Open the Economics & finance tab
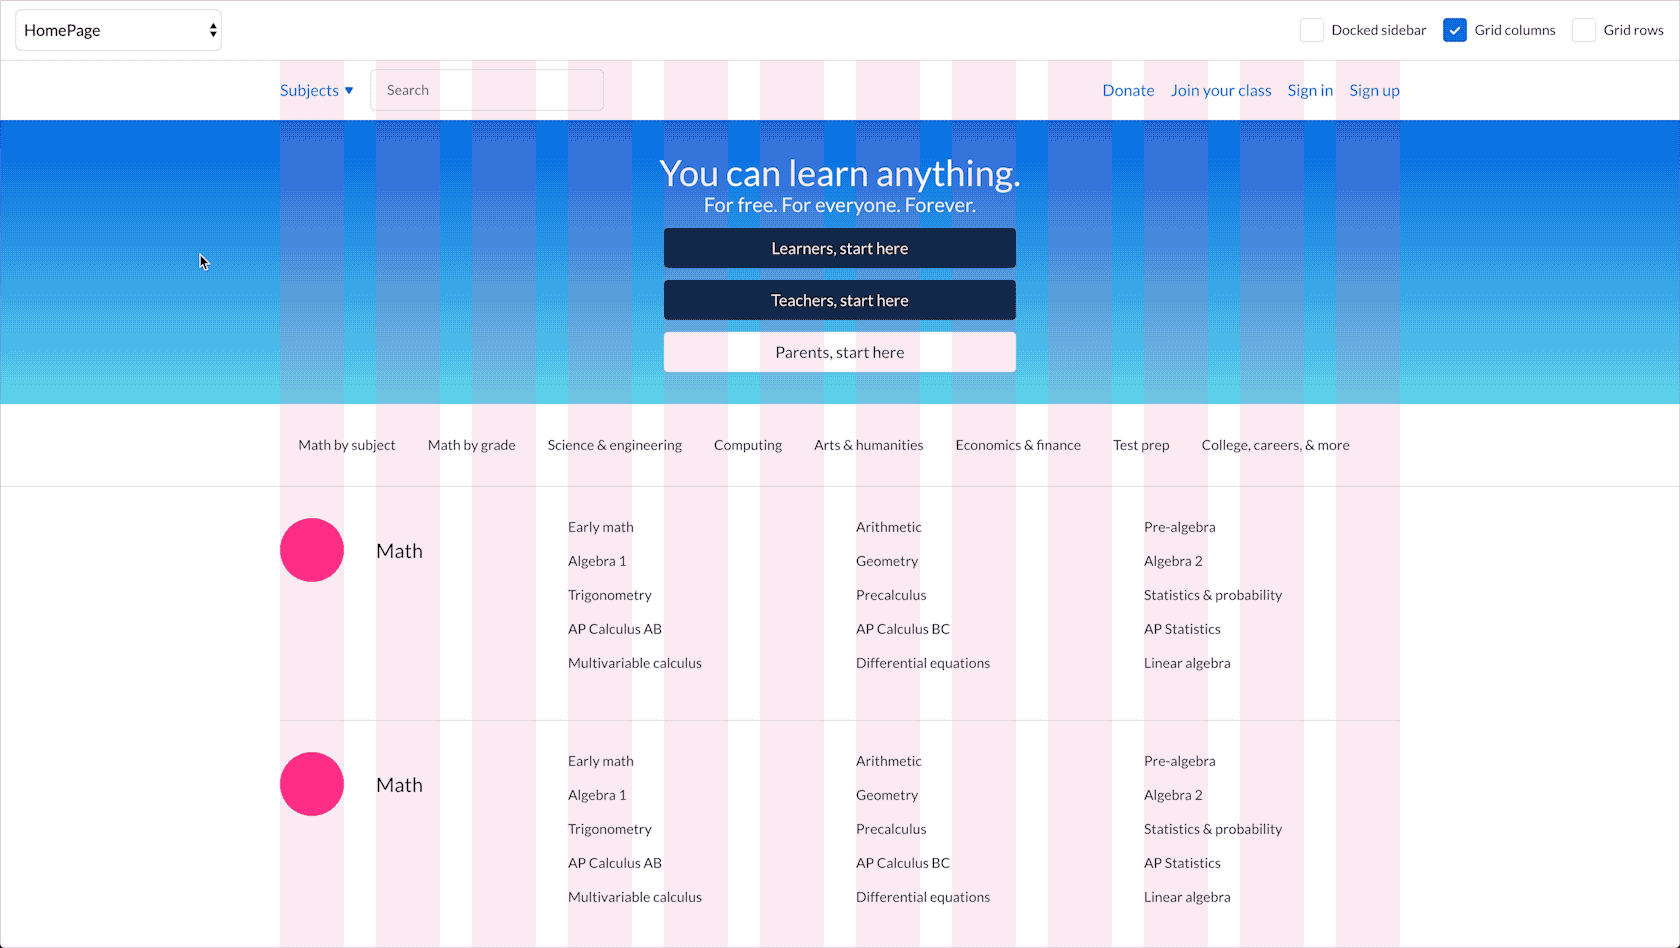This screenshot has width=1680, height=948. click(1018, 445)
